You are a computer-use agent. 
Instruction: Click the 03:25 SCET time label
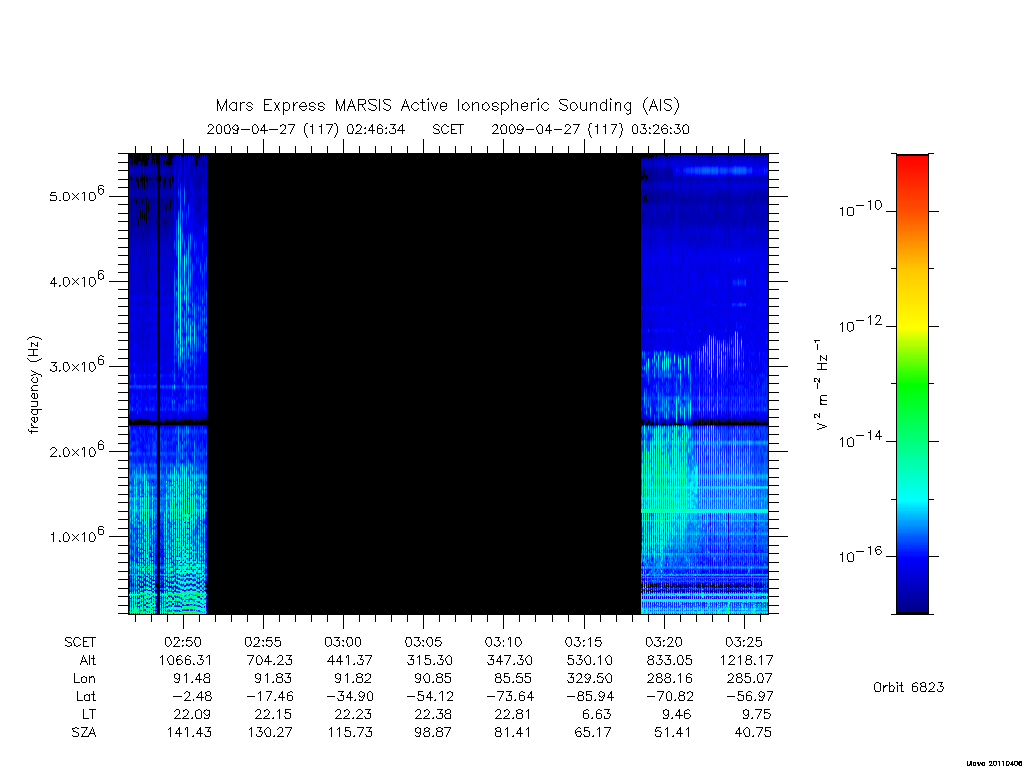click(744, 643)
